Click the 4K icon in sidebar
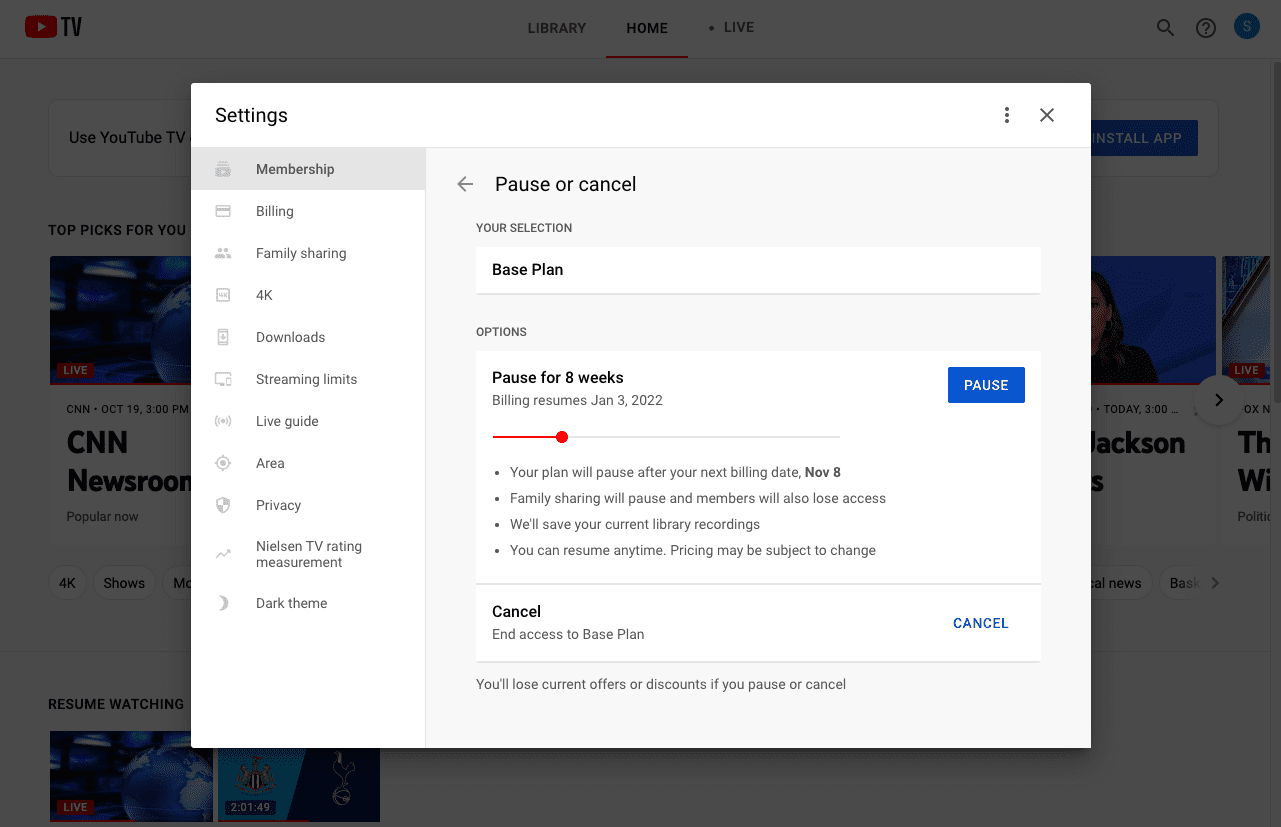The width and height of the screenshot is (1281, 827). pyautogui.click(x=223, y=295)
